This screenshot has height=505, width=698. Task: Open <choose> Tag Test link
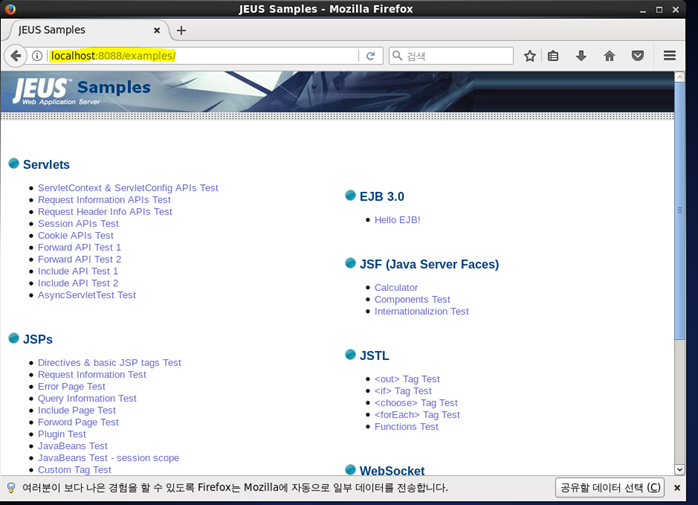[416, 403]
